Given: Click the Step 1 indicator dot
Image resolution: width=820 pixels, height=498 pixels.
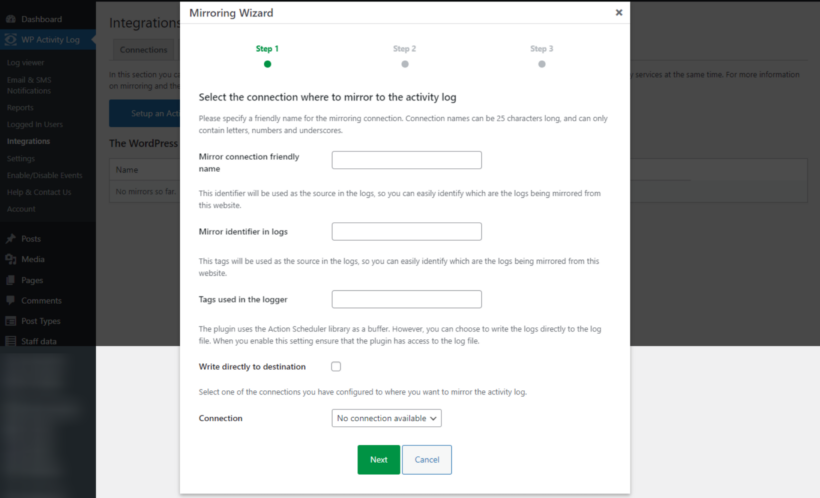Looking at the screenshot, I should point(267,64).
